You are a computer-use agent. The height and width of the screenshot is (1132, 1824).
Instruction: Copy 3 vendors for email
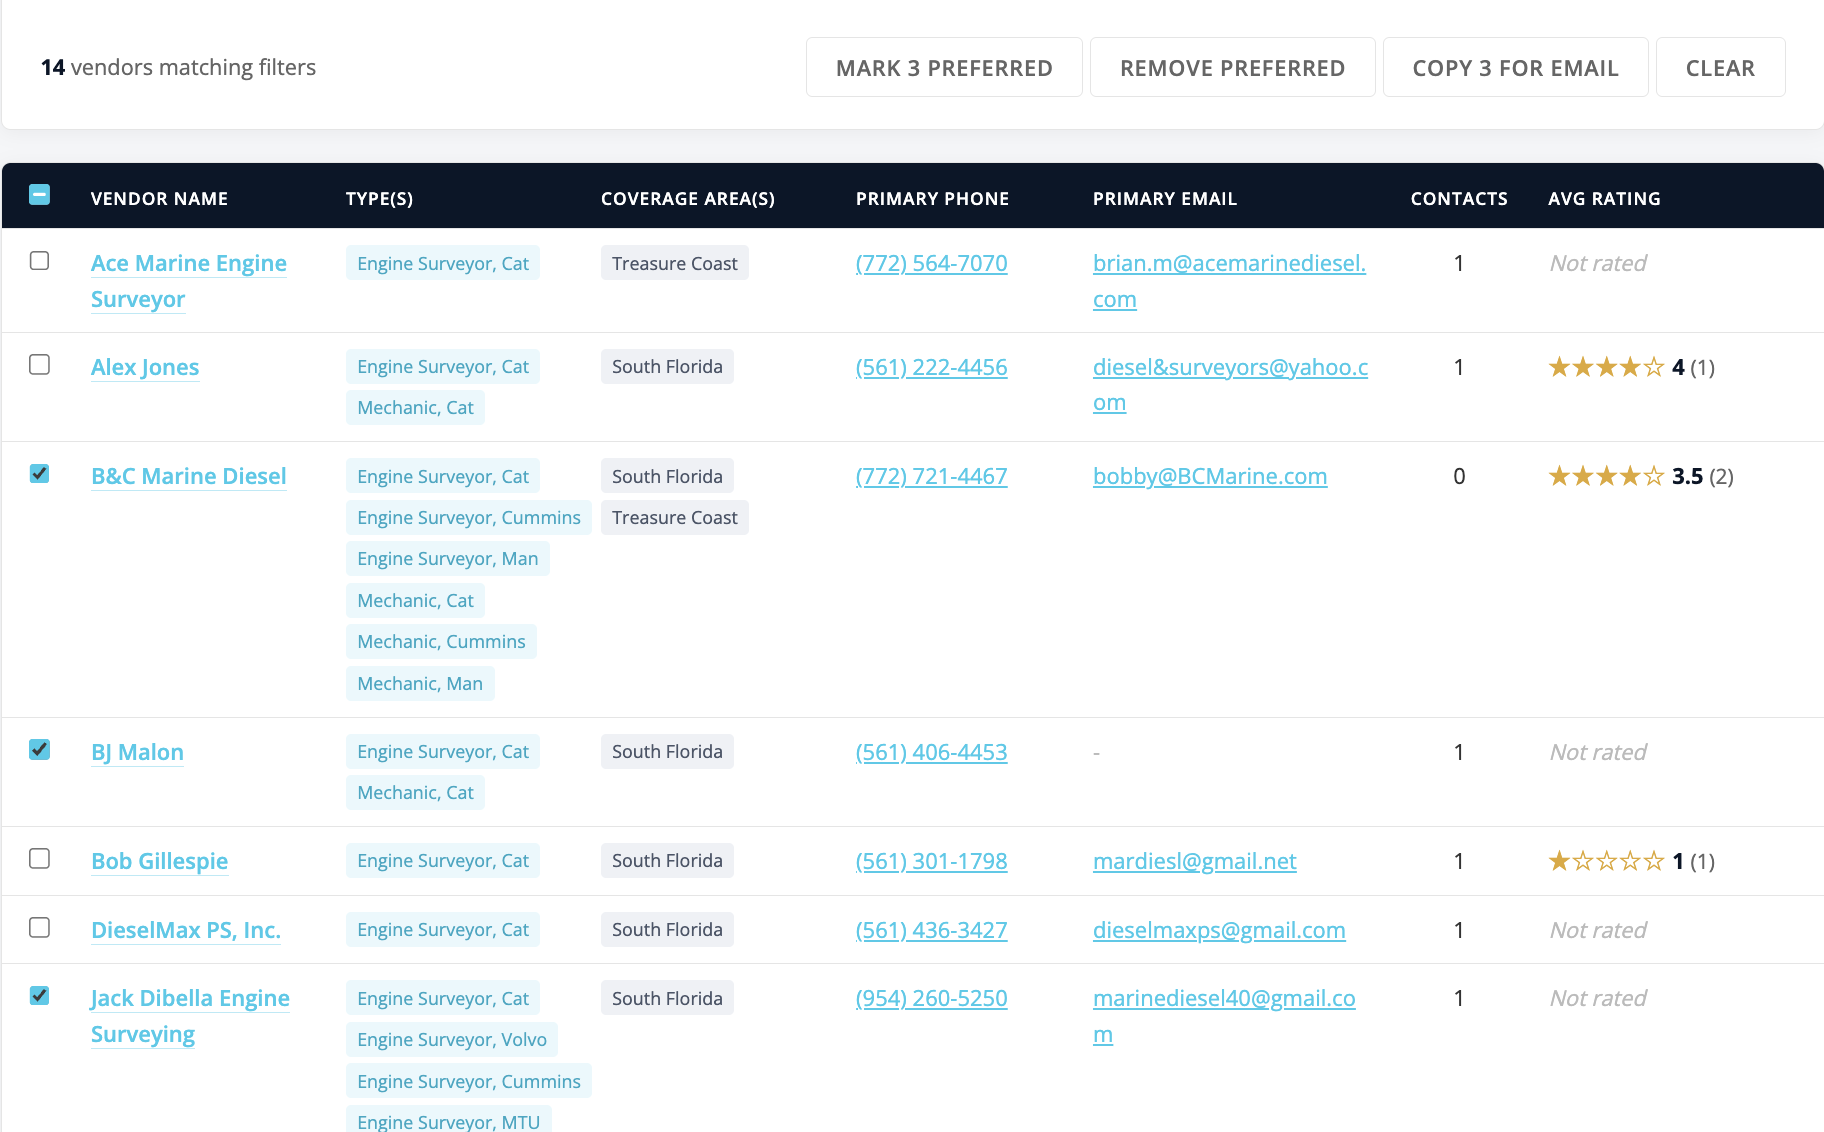1515,67
